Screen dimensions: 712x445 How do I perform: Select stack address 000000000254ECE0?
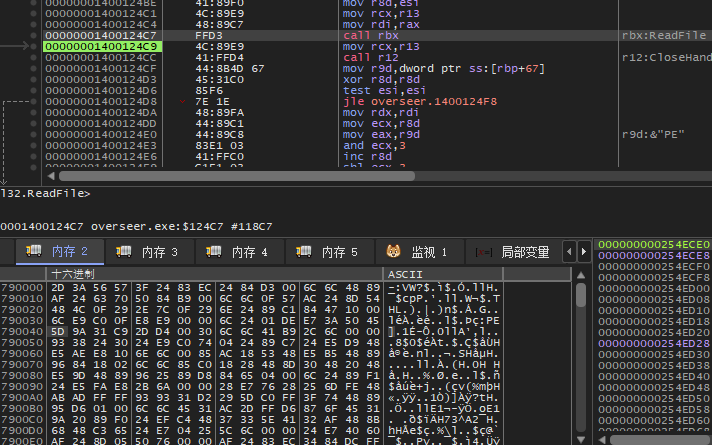coord(654,244)
